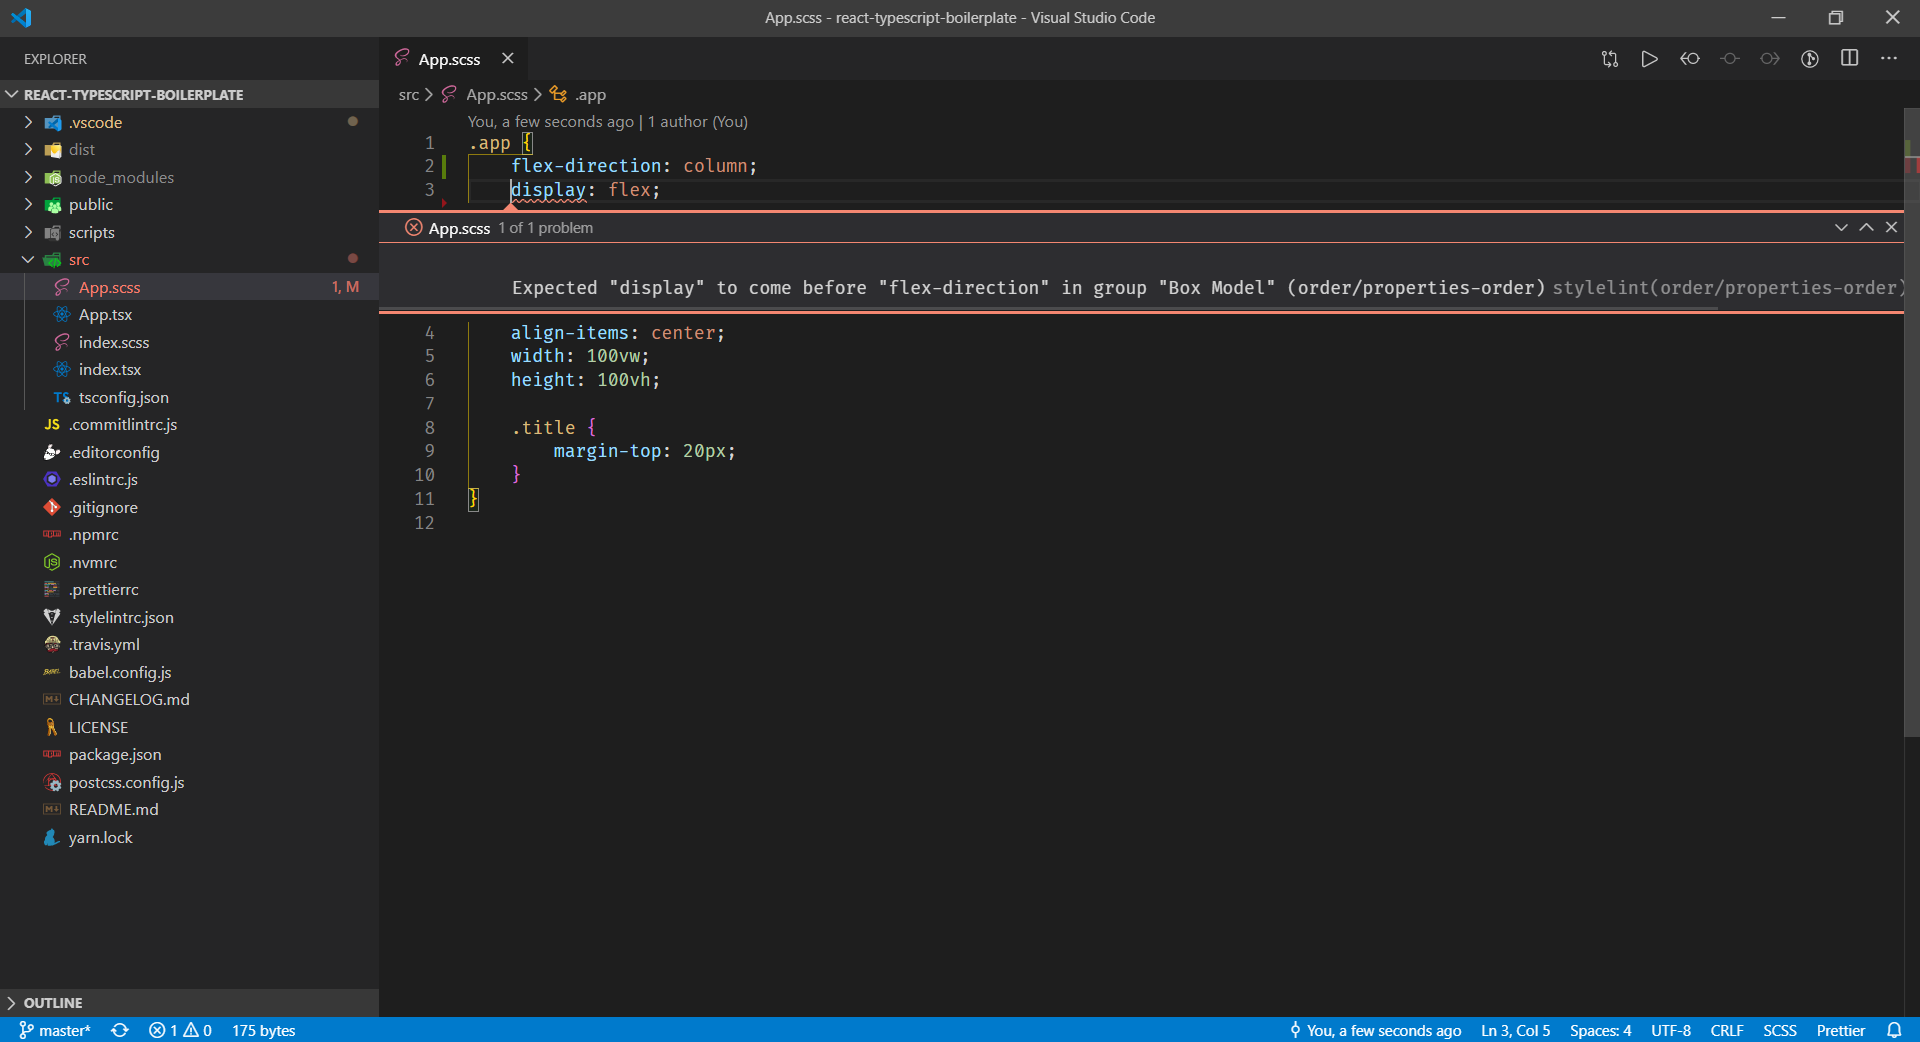Open file history with the go-back revision icon
The image size is (1920, 1042).
tap(1690, 59)
